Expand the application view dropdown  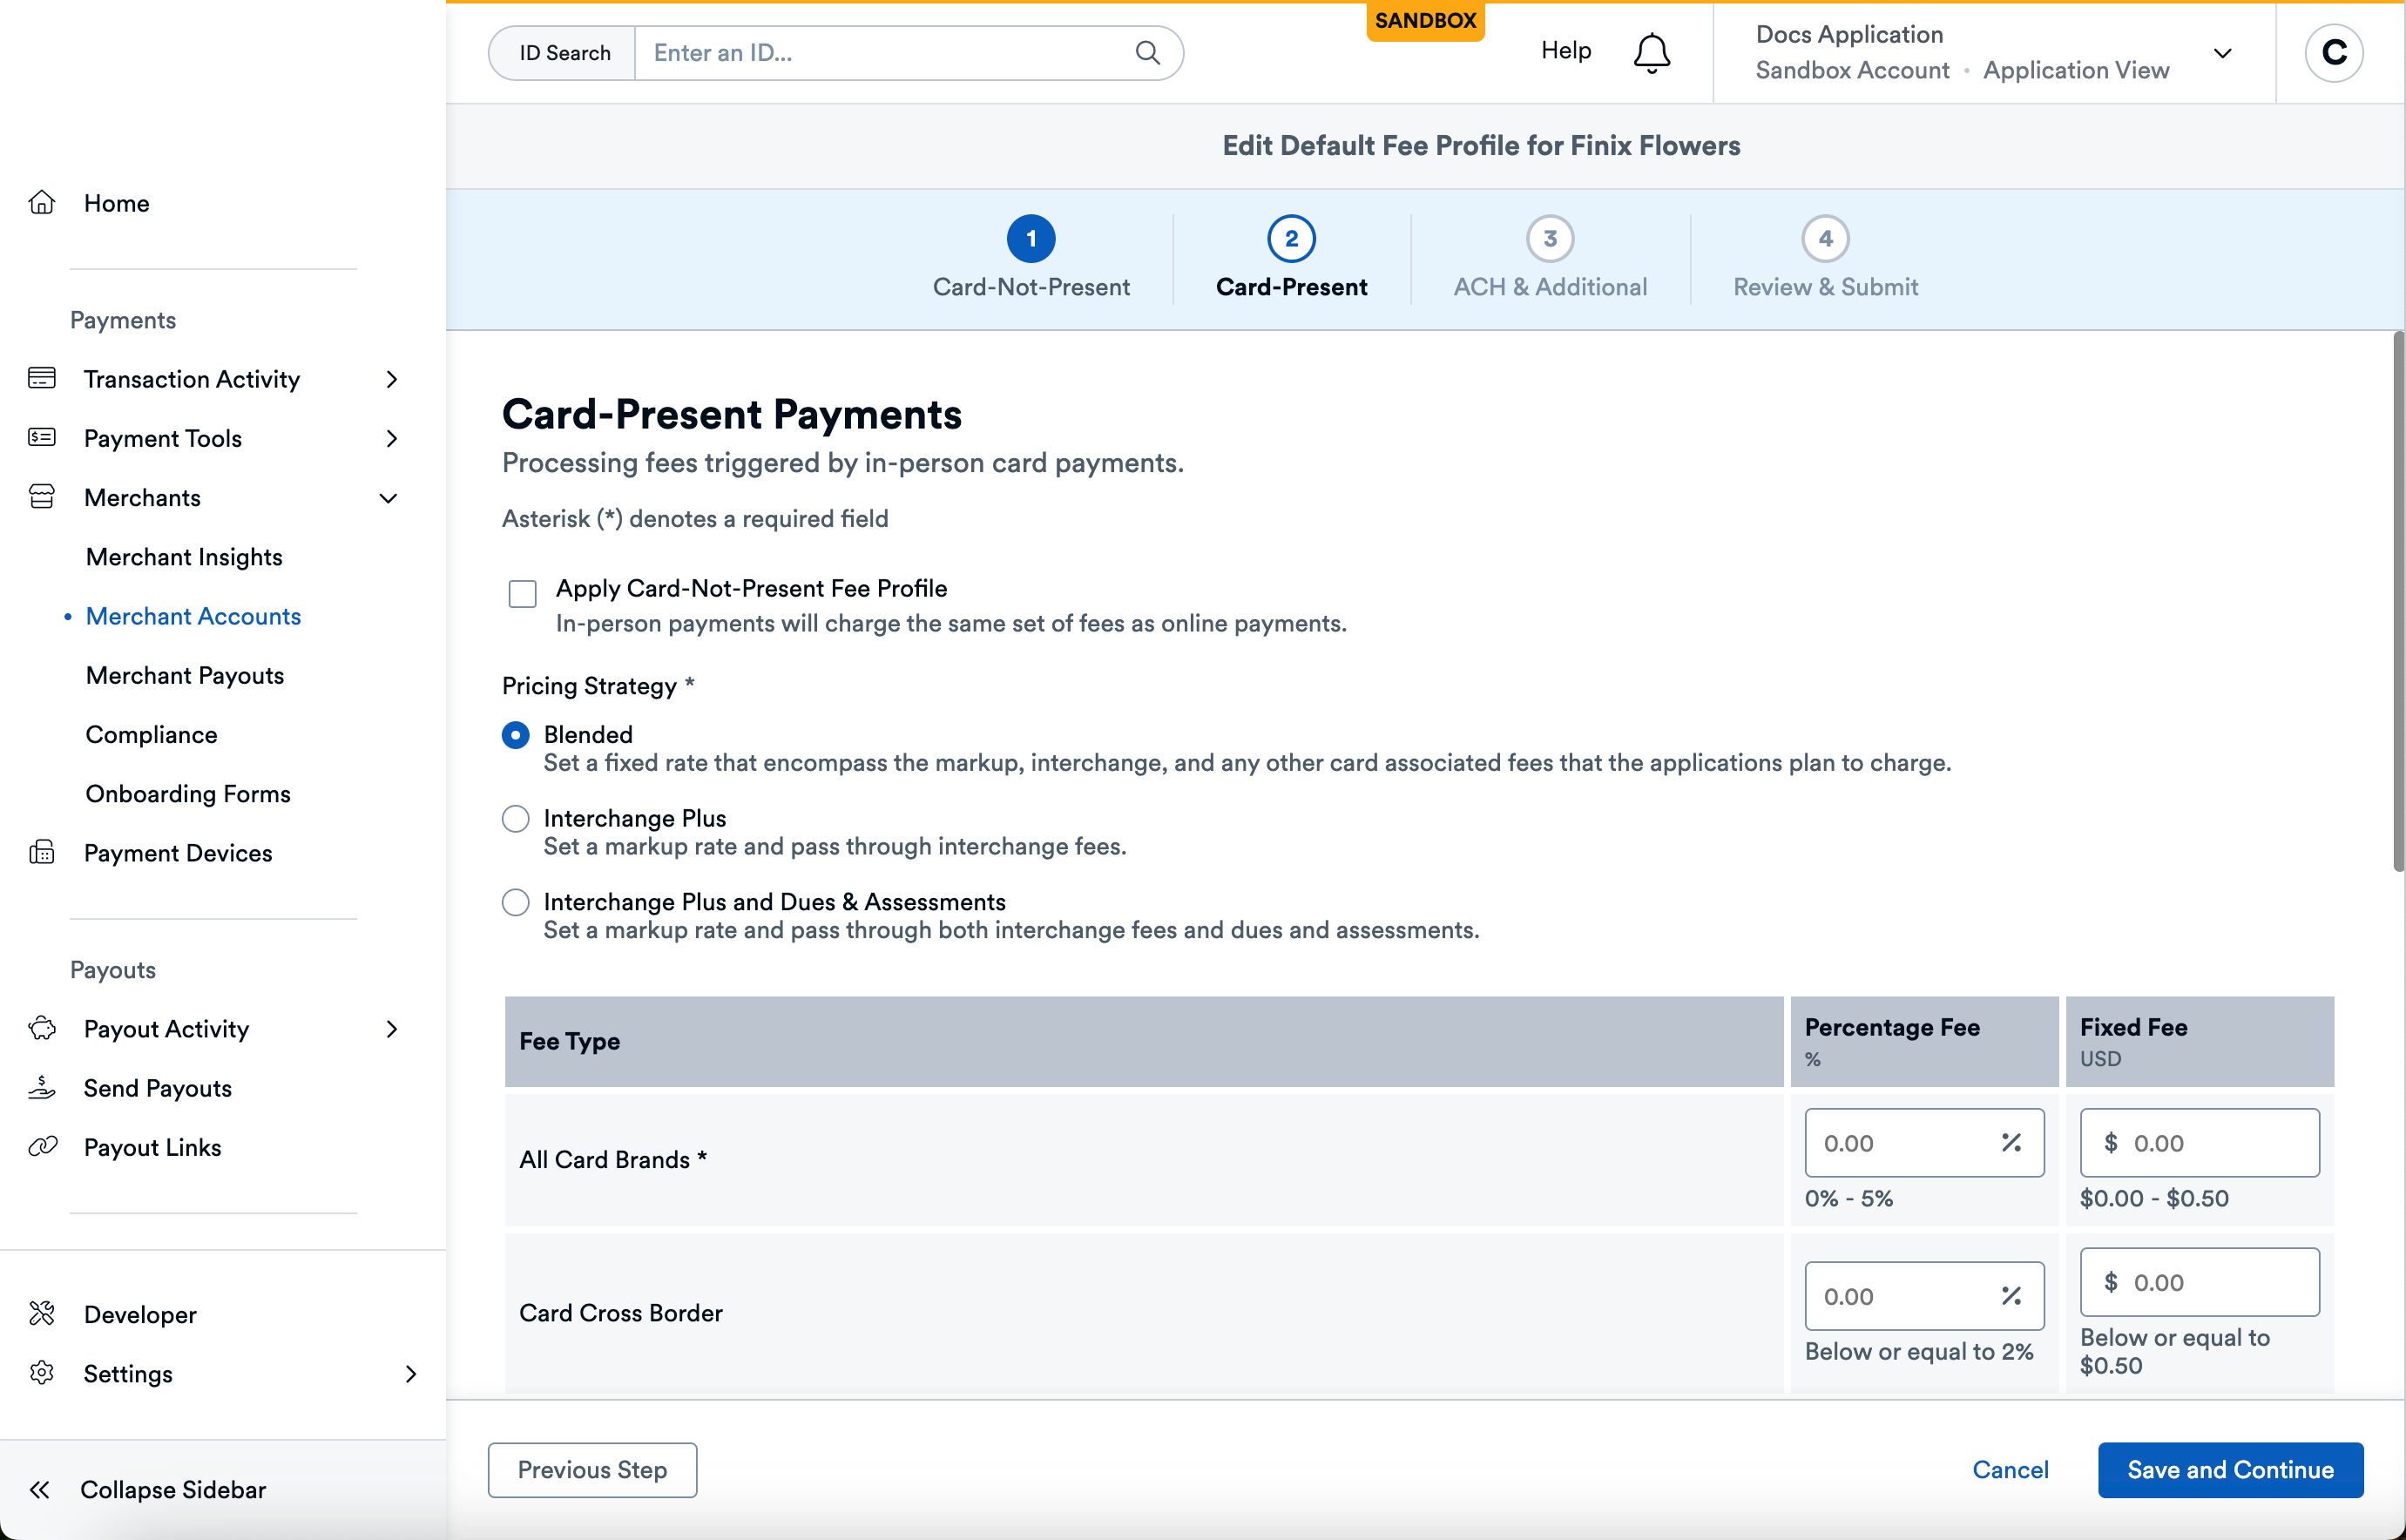(2224, 53)
